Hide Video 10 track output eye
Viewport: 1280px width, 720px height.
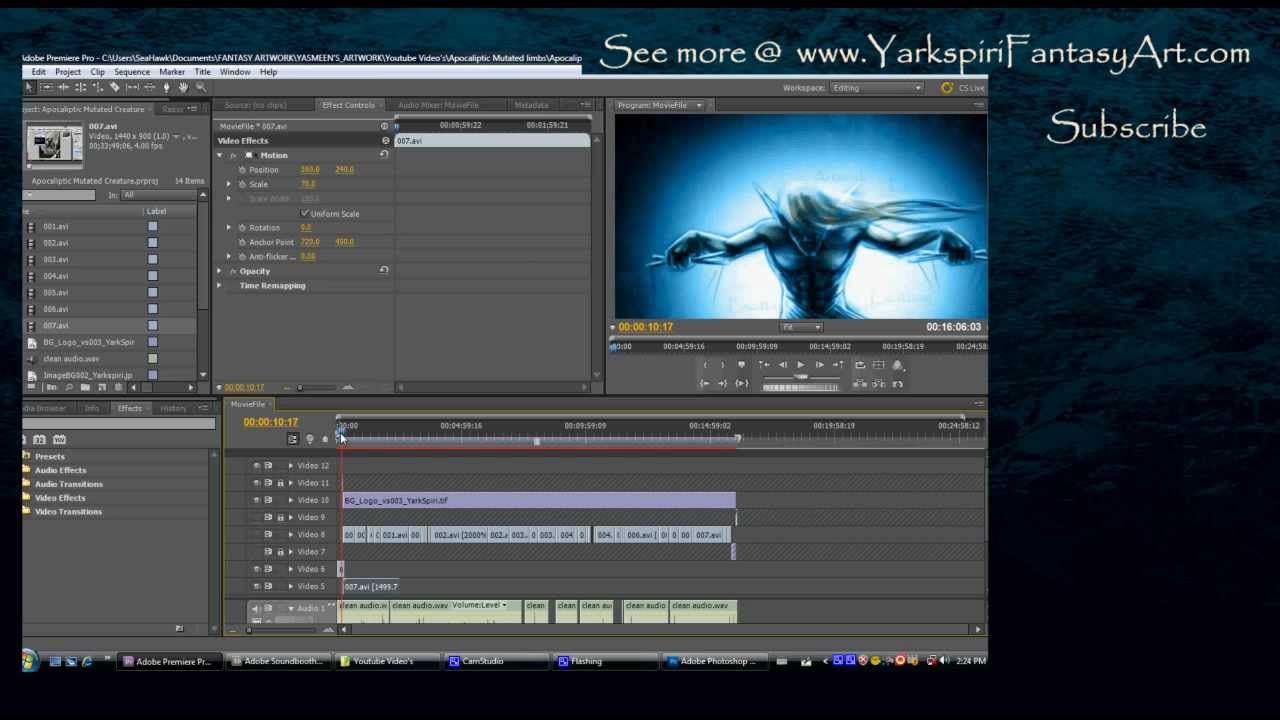[256, 500]
